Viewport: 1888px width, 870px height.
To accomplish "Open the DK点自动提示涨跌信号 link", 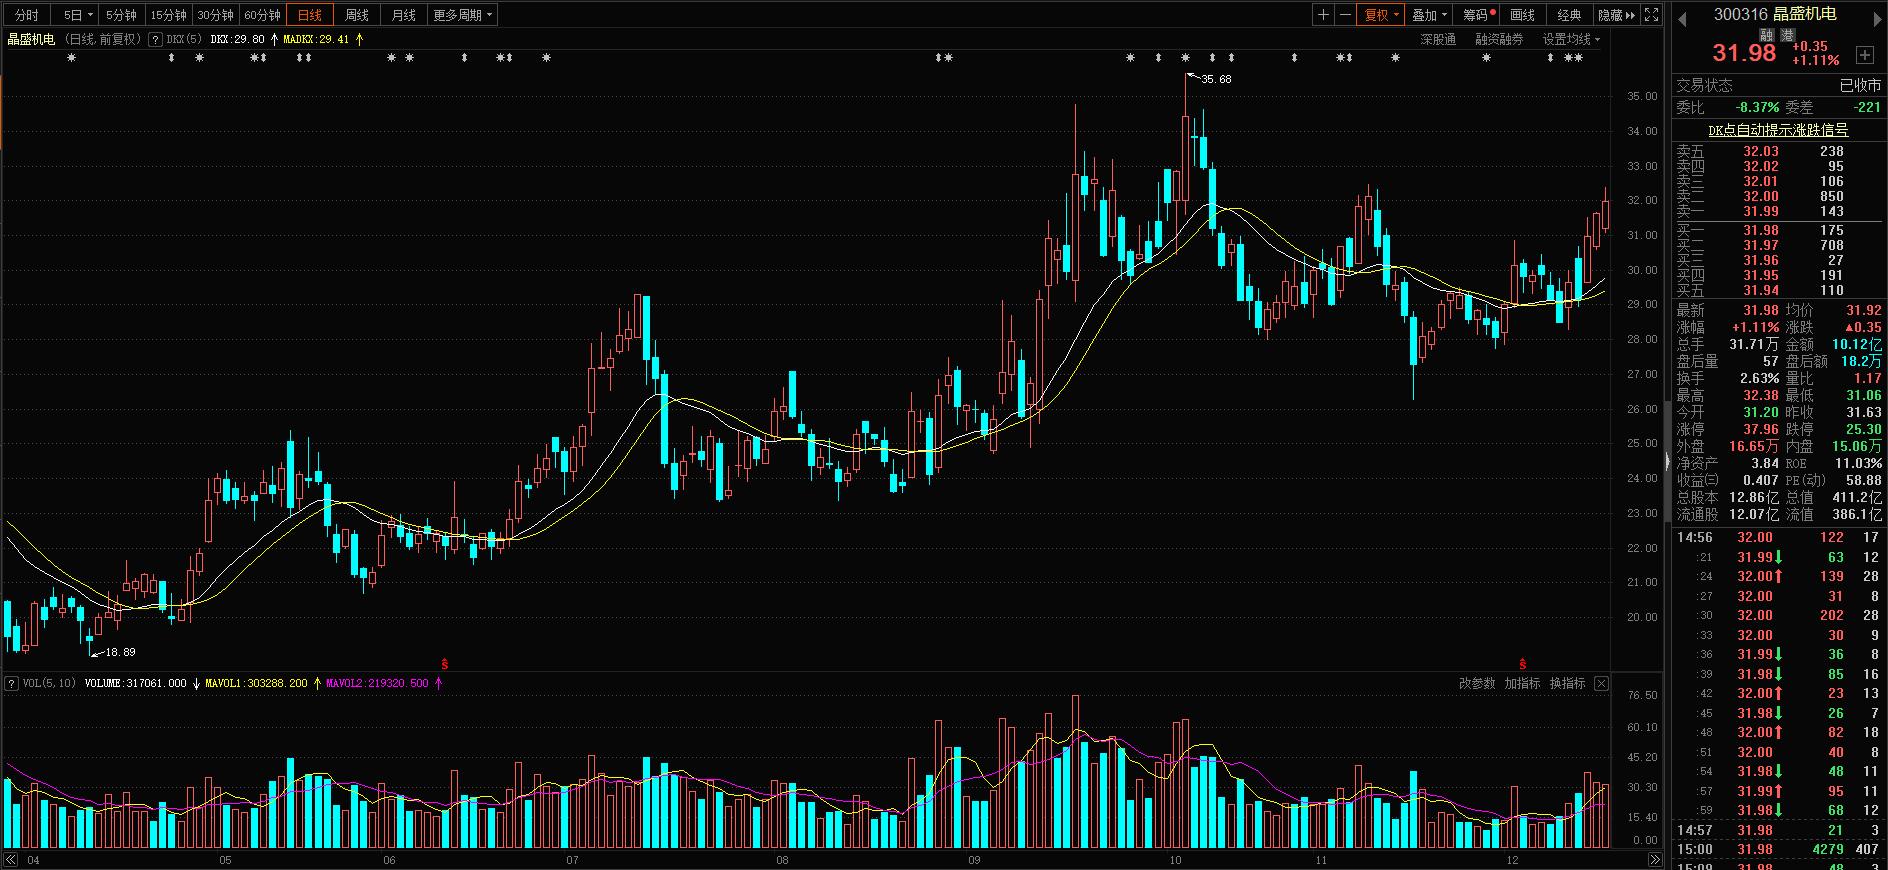I will click(1778, 130).
